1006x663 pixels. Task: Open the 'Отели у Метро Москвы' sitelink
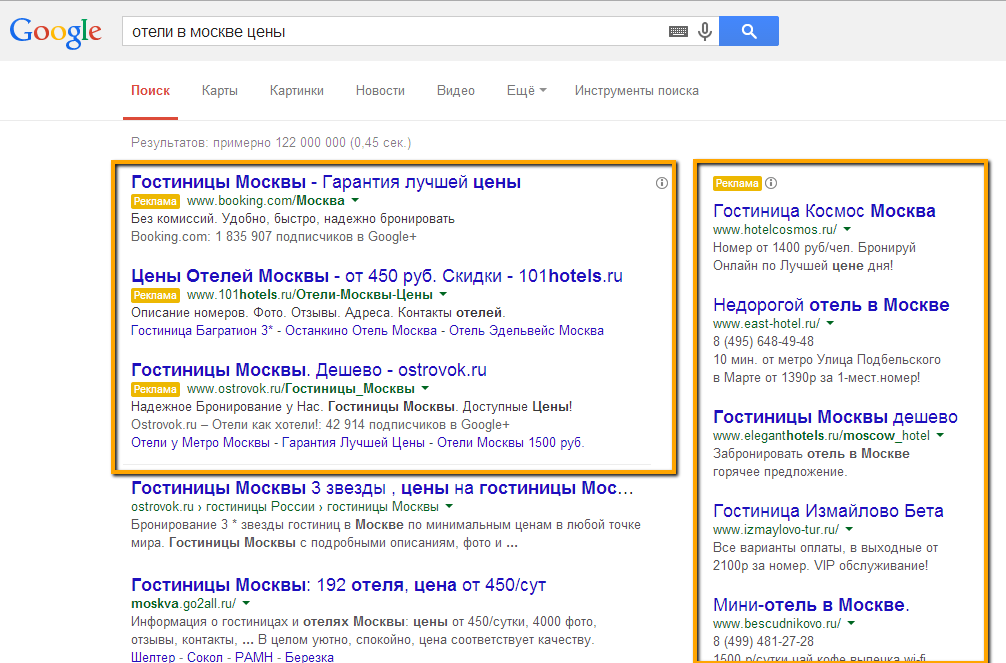coord(200,442)
